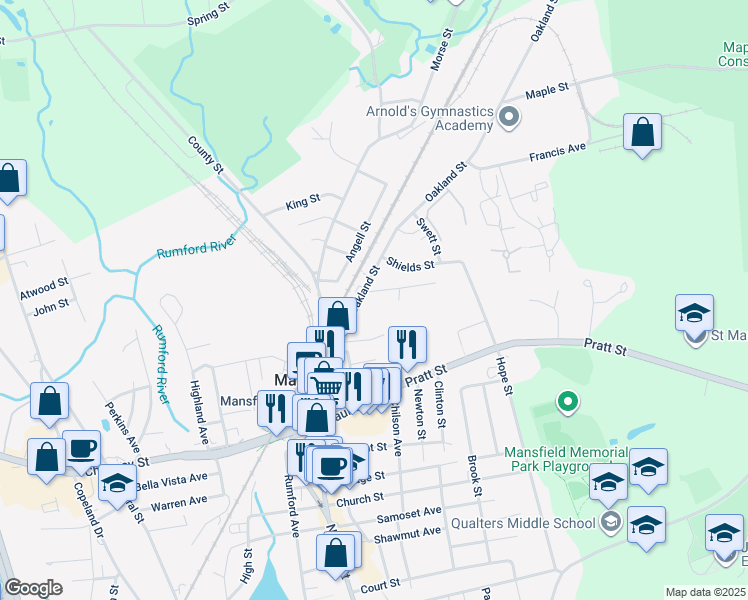Image resolution: width=748 pixels, height=600 pixels.
Task: Select the shopping bag marker left of coffee cup
Action: pos(46,457)
